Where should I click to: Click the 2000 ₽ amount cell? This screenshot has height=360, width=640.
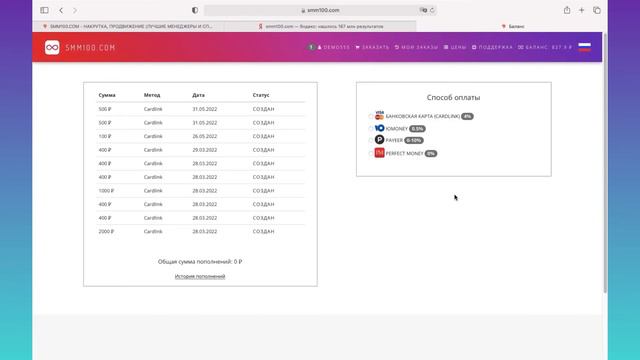click(106, 231)
